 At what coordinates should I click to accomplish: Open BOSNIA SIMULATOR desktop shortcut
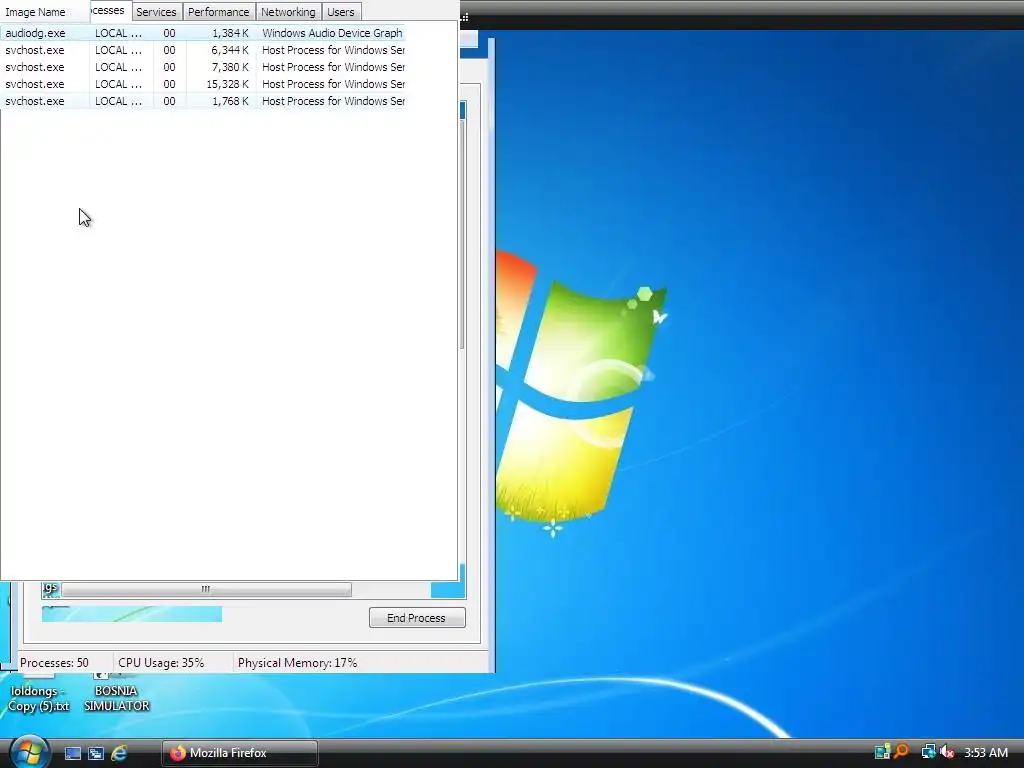point(116,698)
